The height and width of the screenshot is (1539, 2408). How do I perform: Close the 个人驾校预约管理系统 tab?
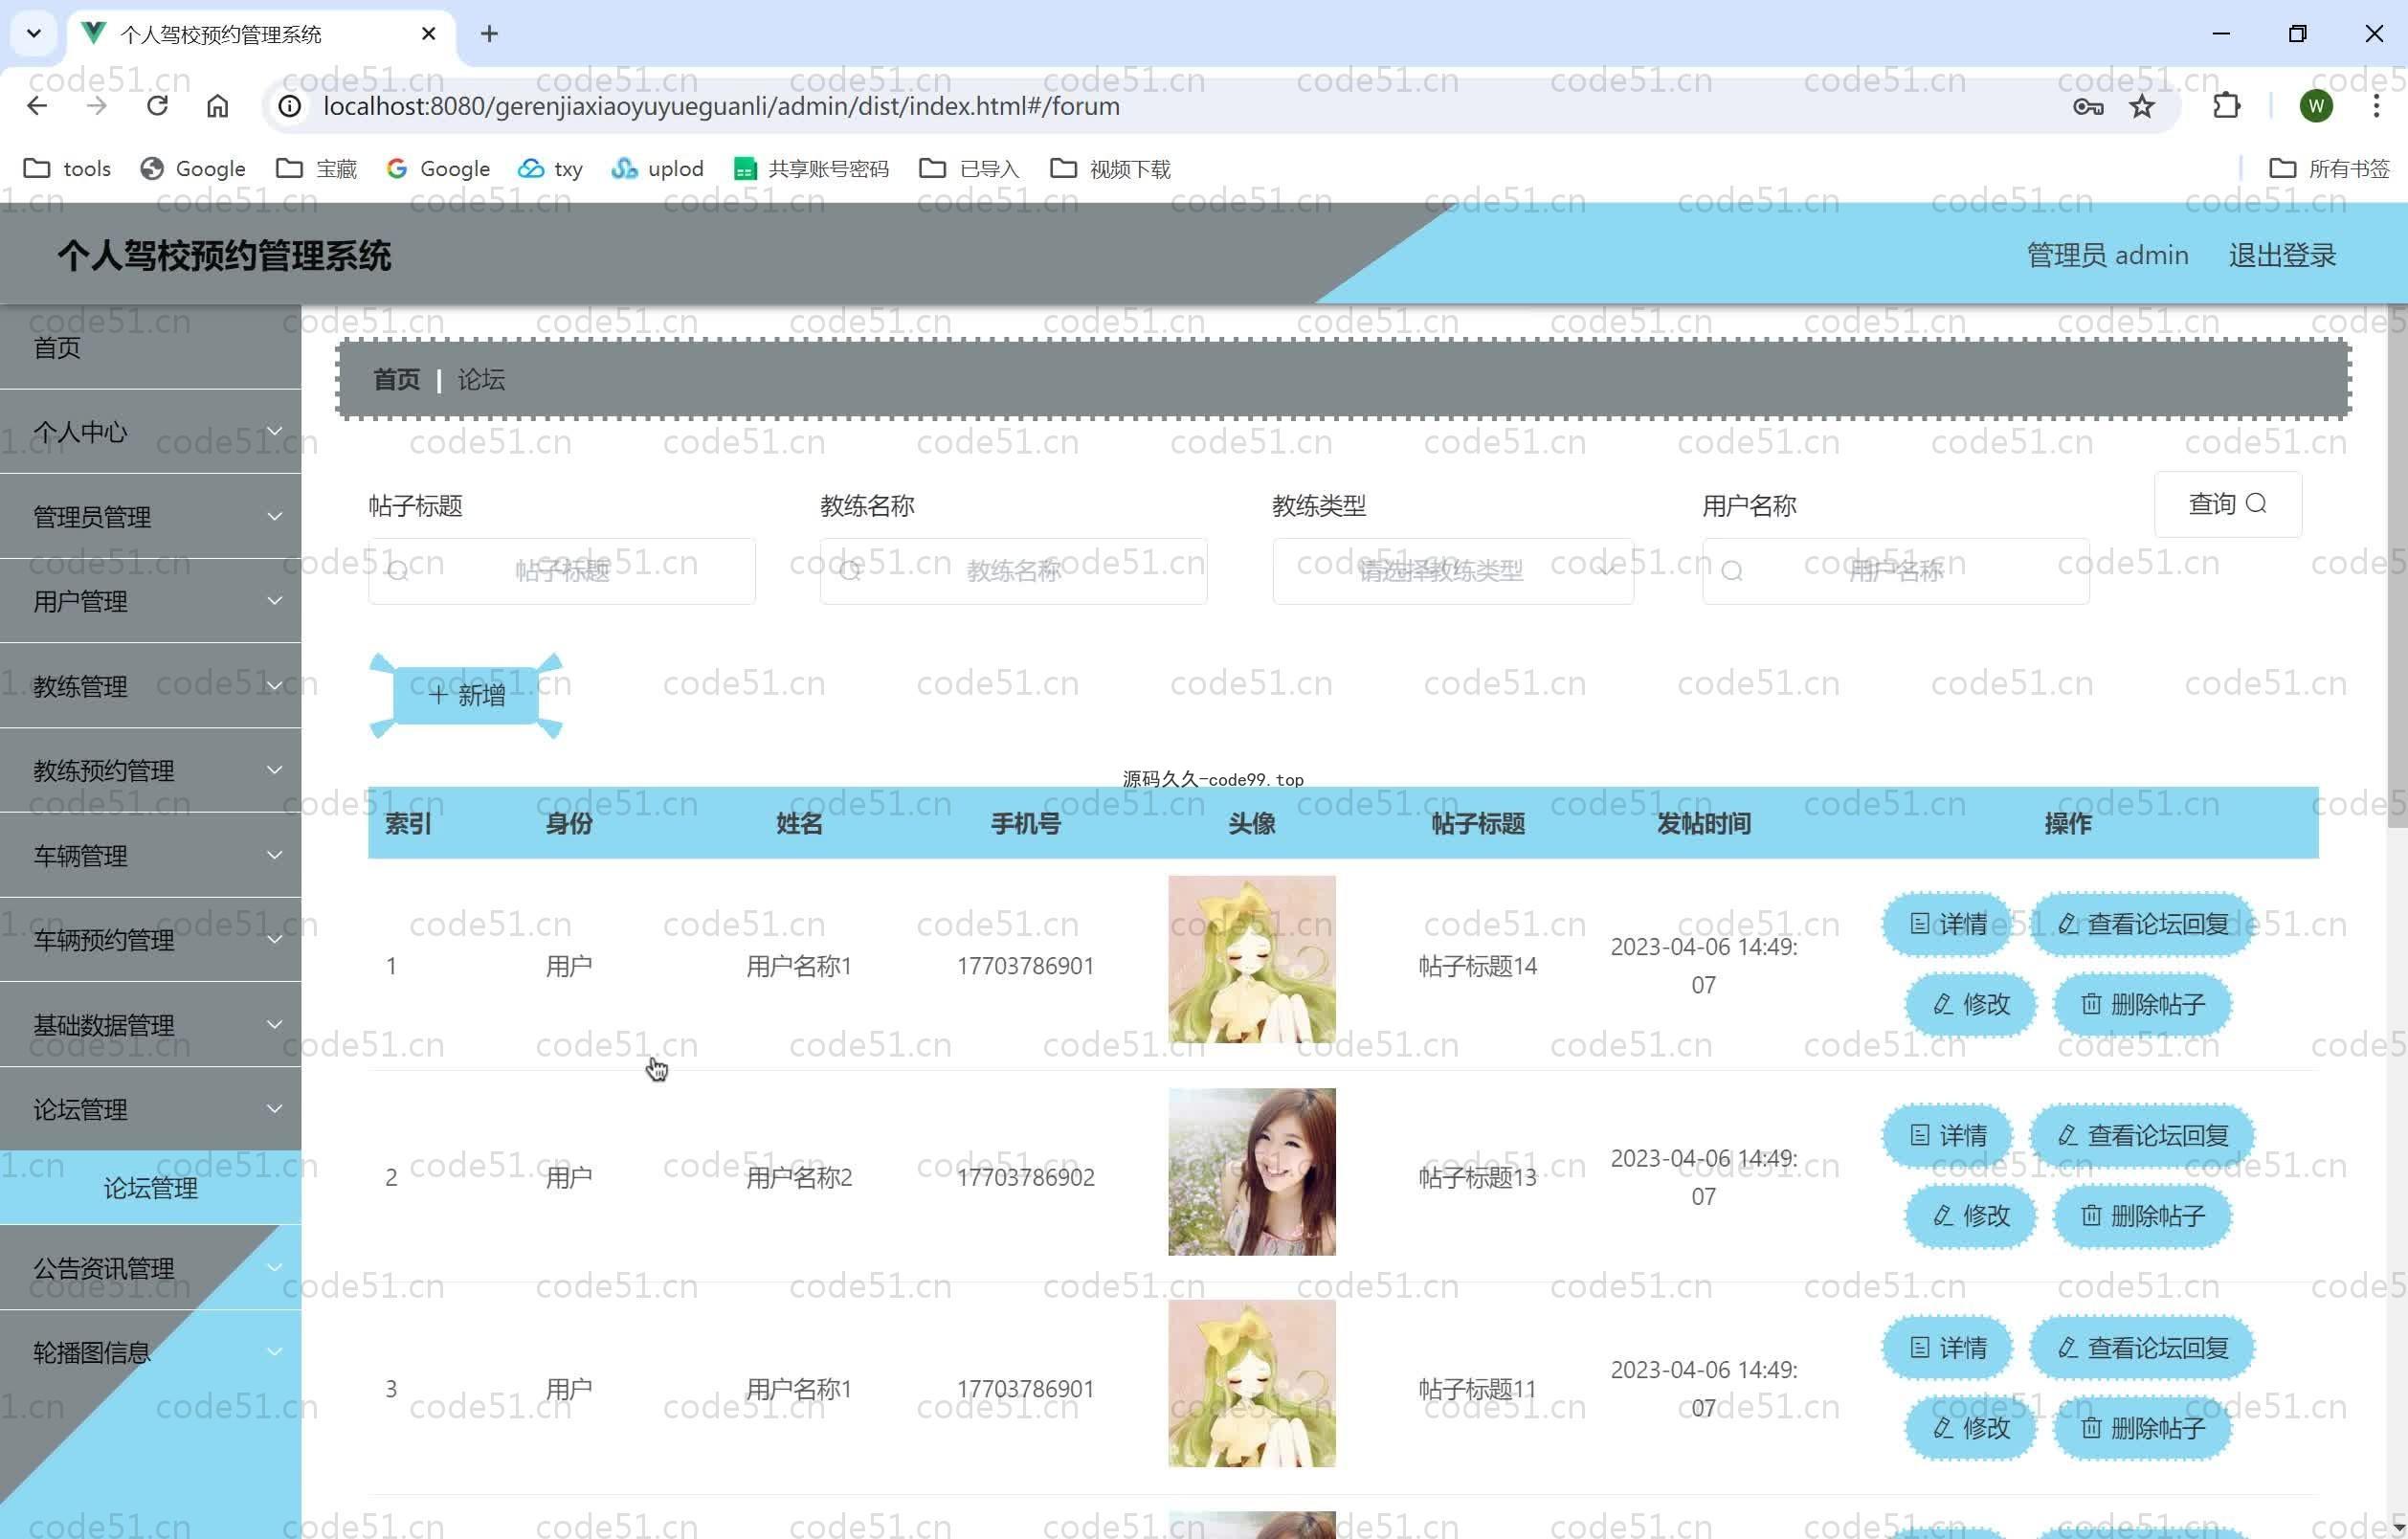point(428,34)
